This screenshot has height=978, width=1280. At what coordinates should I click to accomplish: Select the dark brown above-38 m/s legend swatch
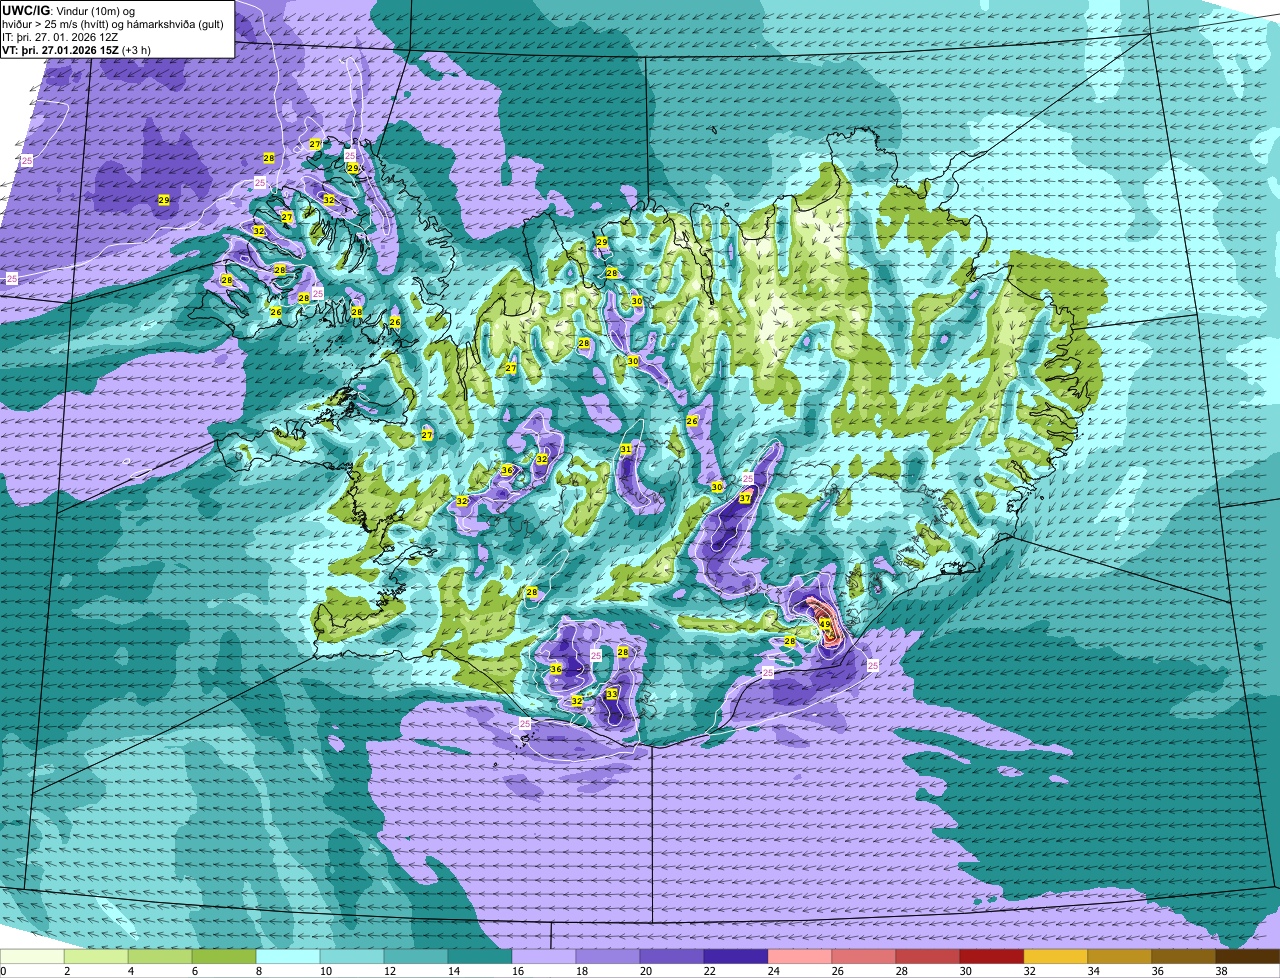tap(1248, 957)
